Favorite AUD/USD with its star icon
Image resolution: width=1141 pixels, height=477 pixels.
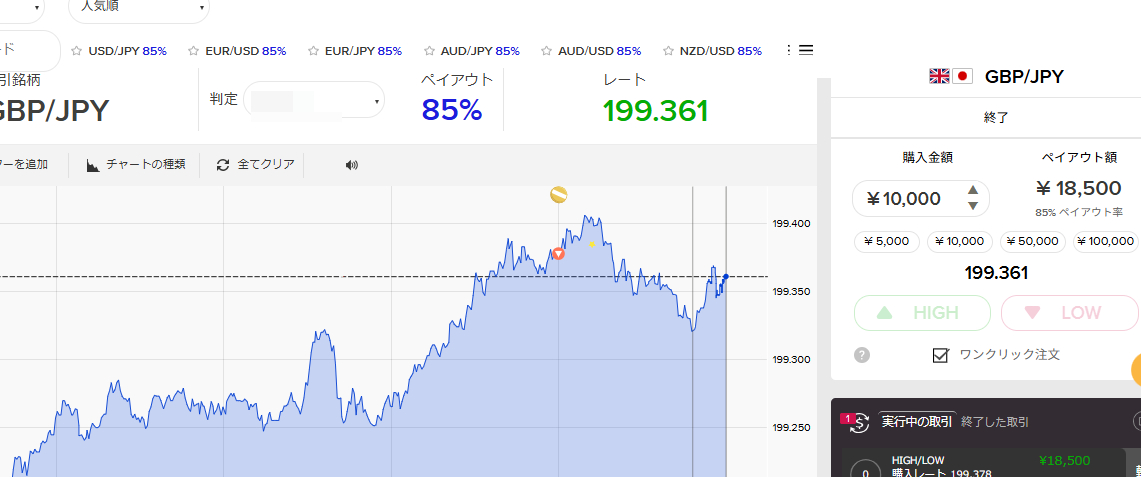[x=546, y=51]
